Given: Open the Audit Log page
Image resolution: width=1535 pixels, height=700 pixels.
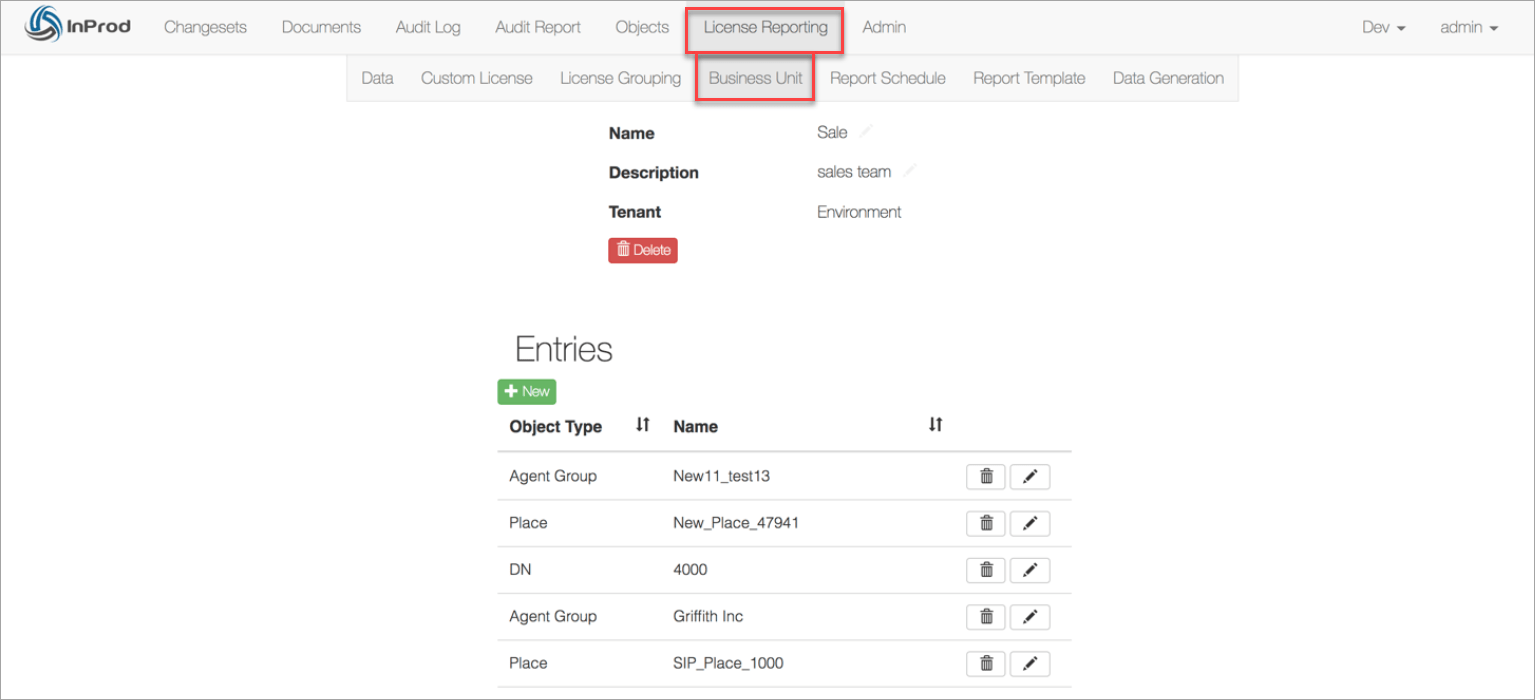Looking at the screenshot, I should (428, 28).
